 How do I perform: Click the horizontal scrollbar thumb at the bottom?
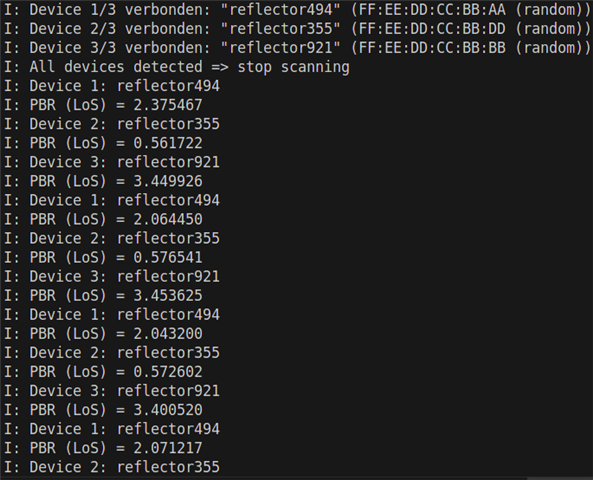(560, 478)
